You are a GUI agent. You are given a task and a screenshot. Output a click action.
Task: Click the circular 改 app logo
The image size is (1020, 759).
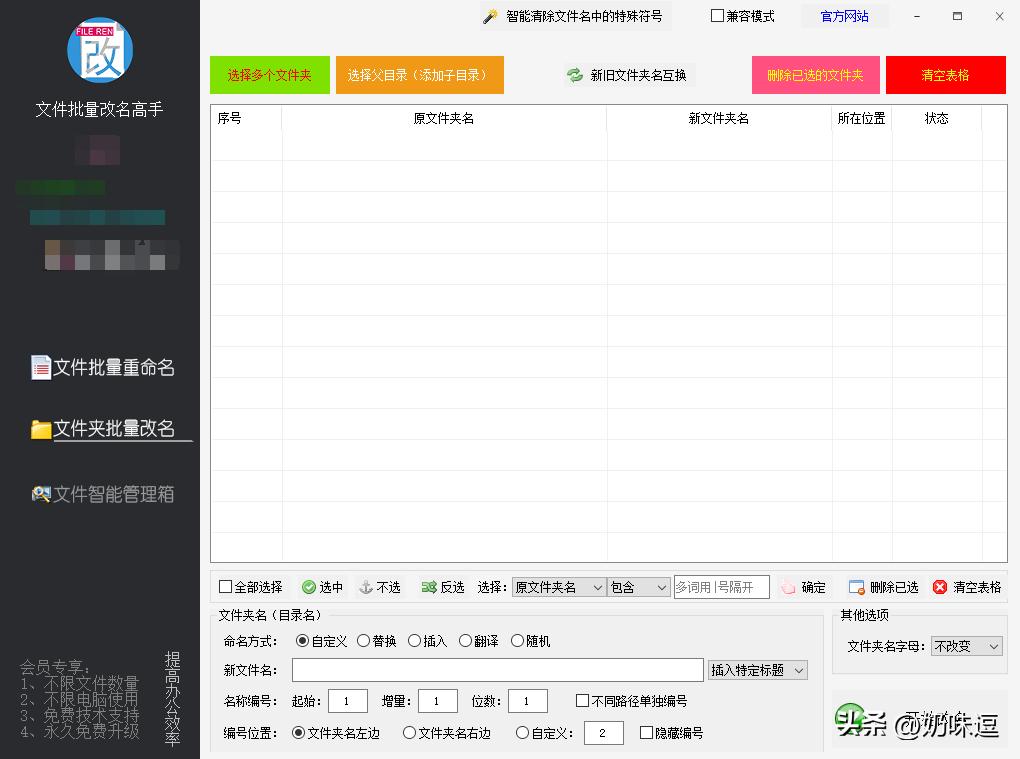tap(100, 49)
